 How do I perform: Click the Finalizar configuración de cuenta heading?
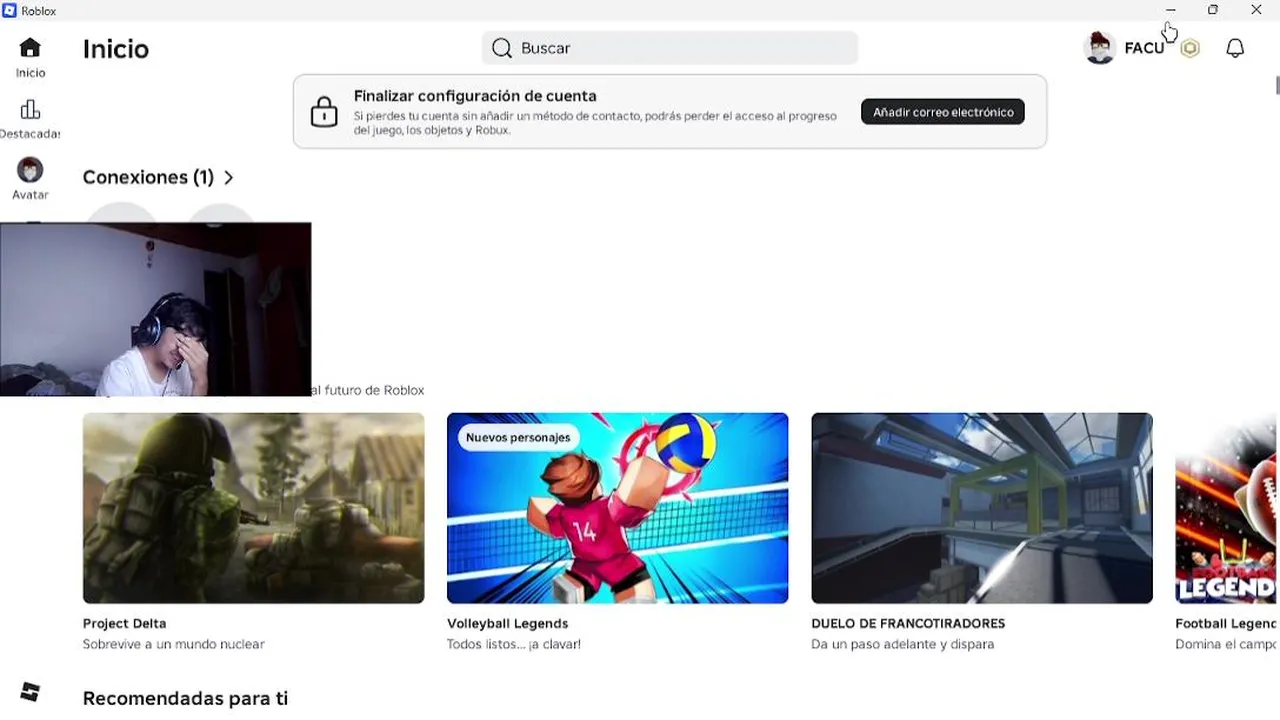[475, 96]
